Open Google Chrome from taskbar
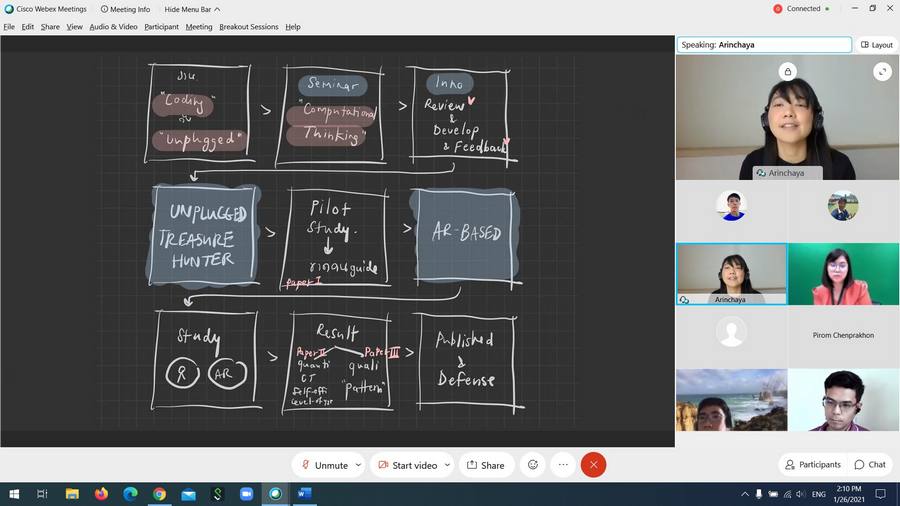This screenshot has height=506, width=900. coord(159,494)
